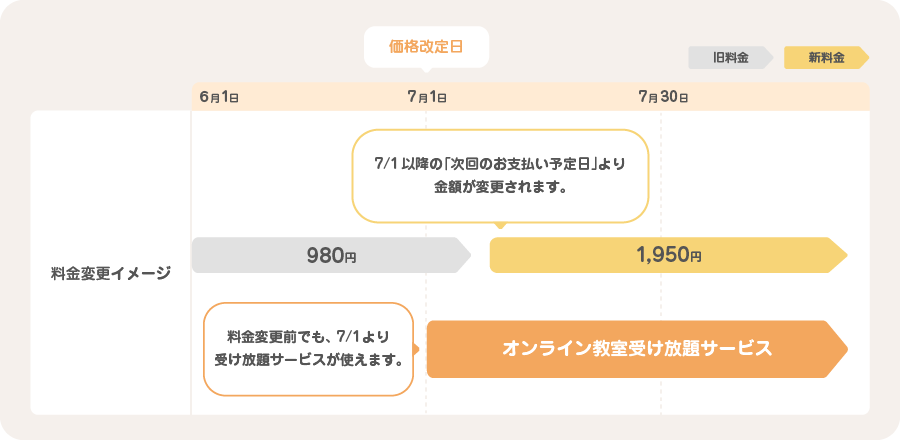Click the arrow tip of 980円 bar

463,255
